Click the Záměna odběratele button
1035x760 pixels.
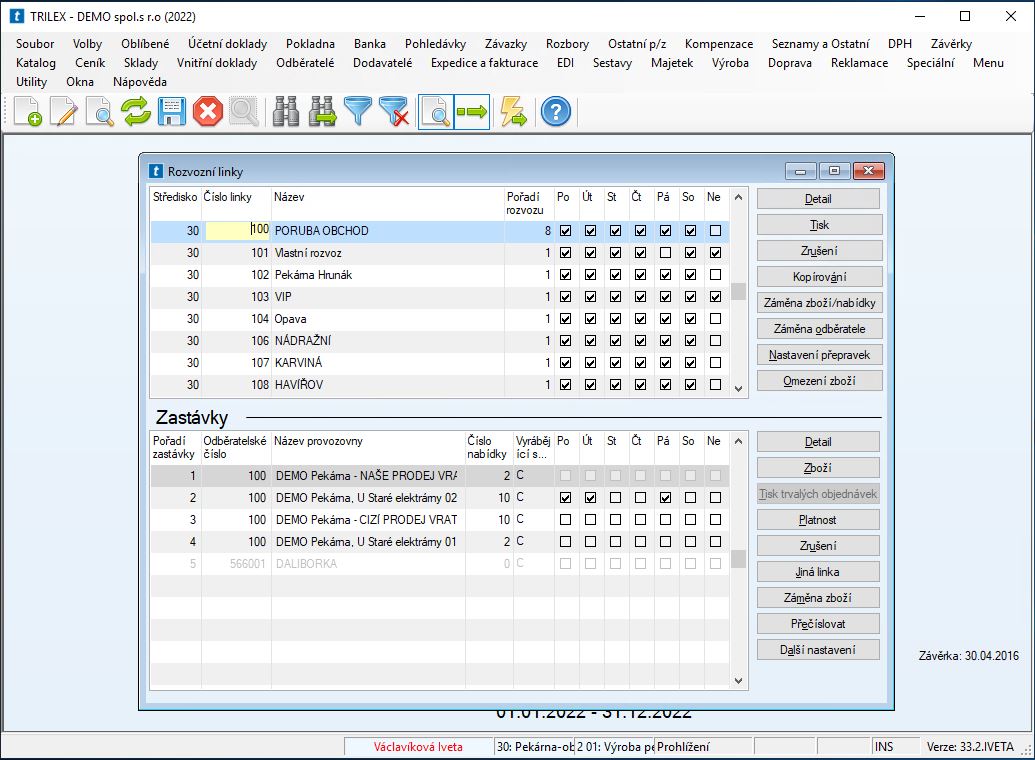point(819,329)
